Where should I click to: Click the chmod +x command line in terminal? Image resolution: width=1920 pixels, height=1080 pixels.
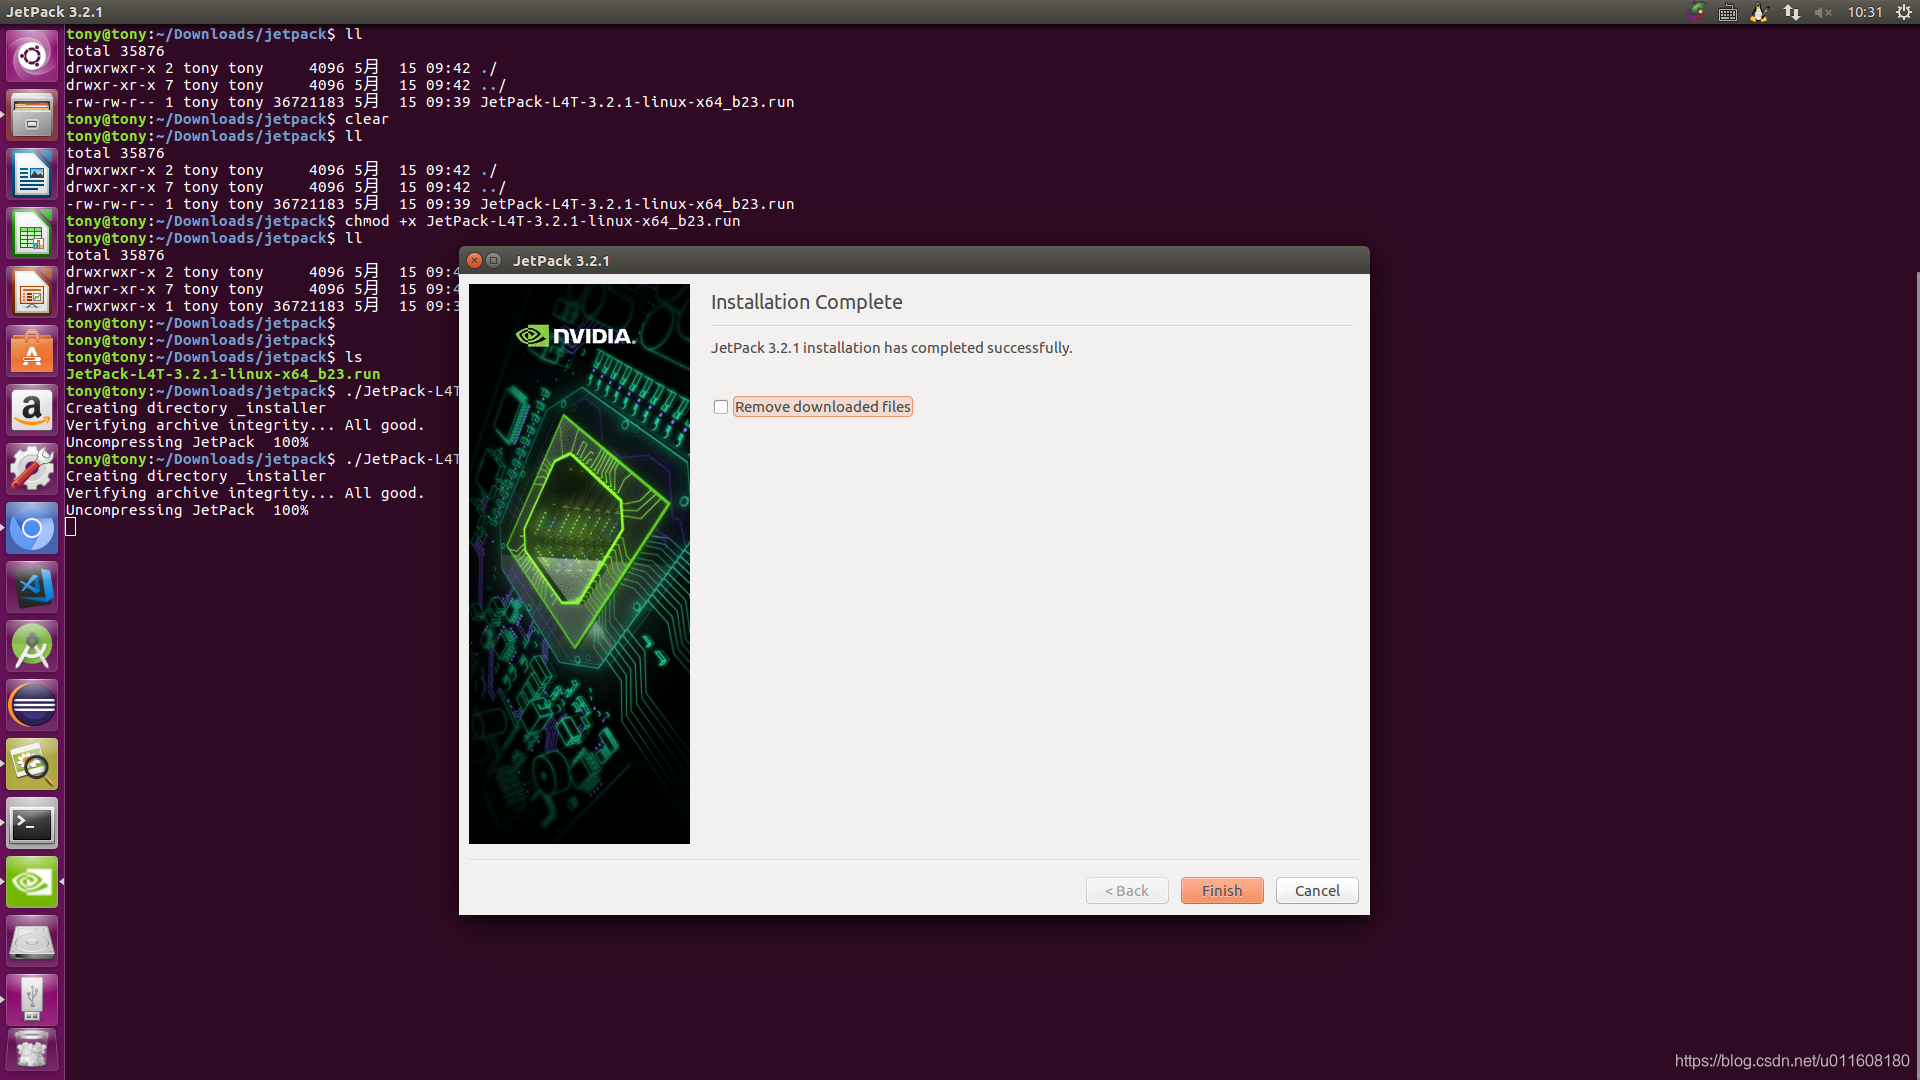click(x=542, y=221)
